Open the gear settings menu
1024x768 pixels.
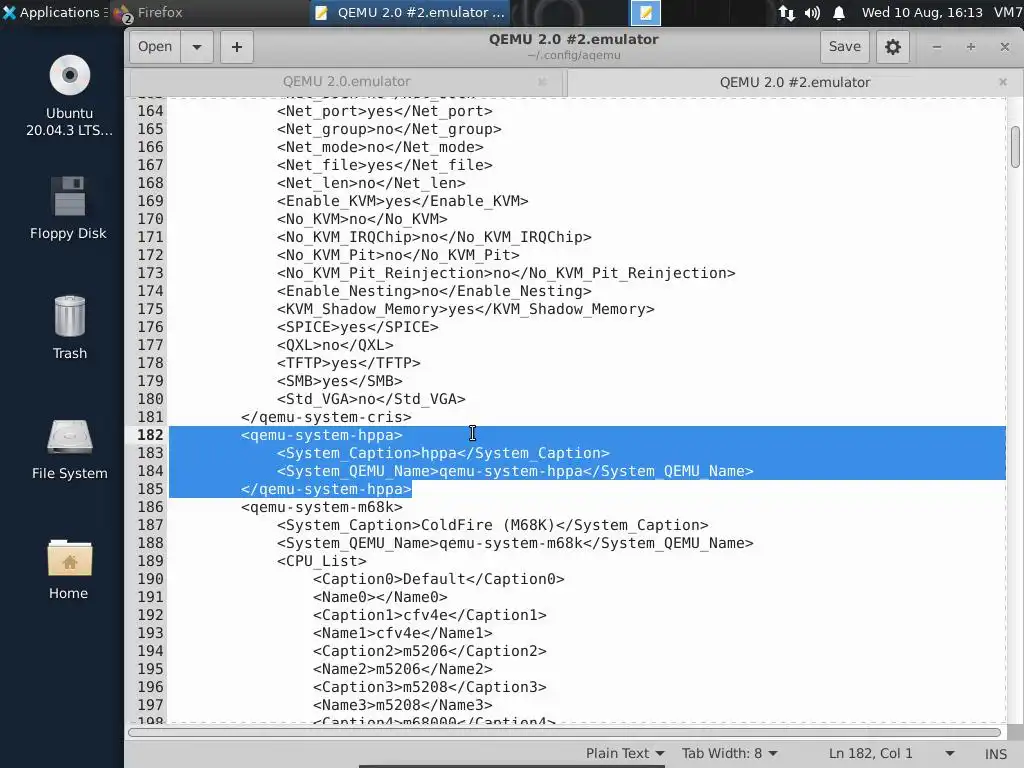tap(893, 47)
